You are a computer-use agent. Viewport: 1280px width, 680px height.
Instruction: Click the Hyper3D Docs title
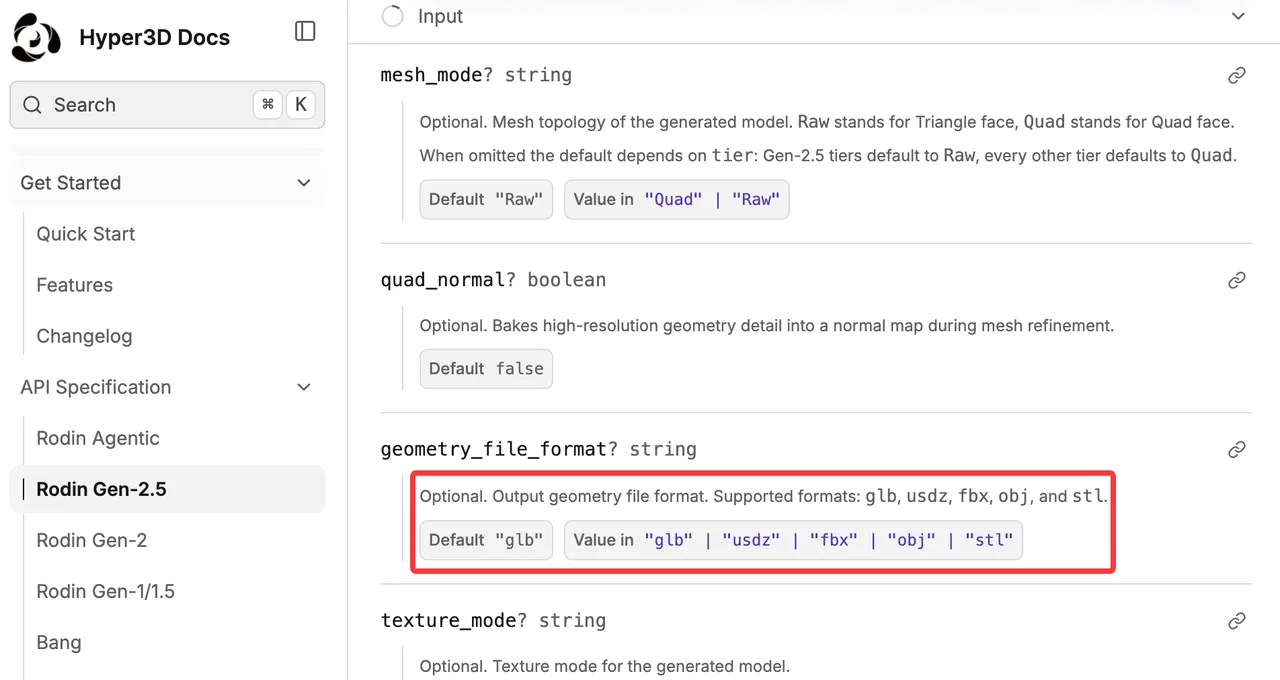(x=155, y=38)
